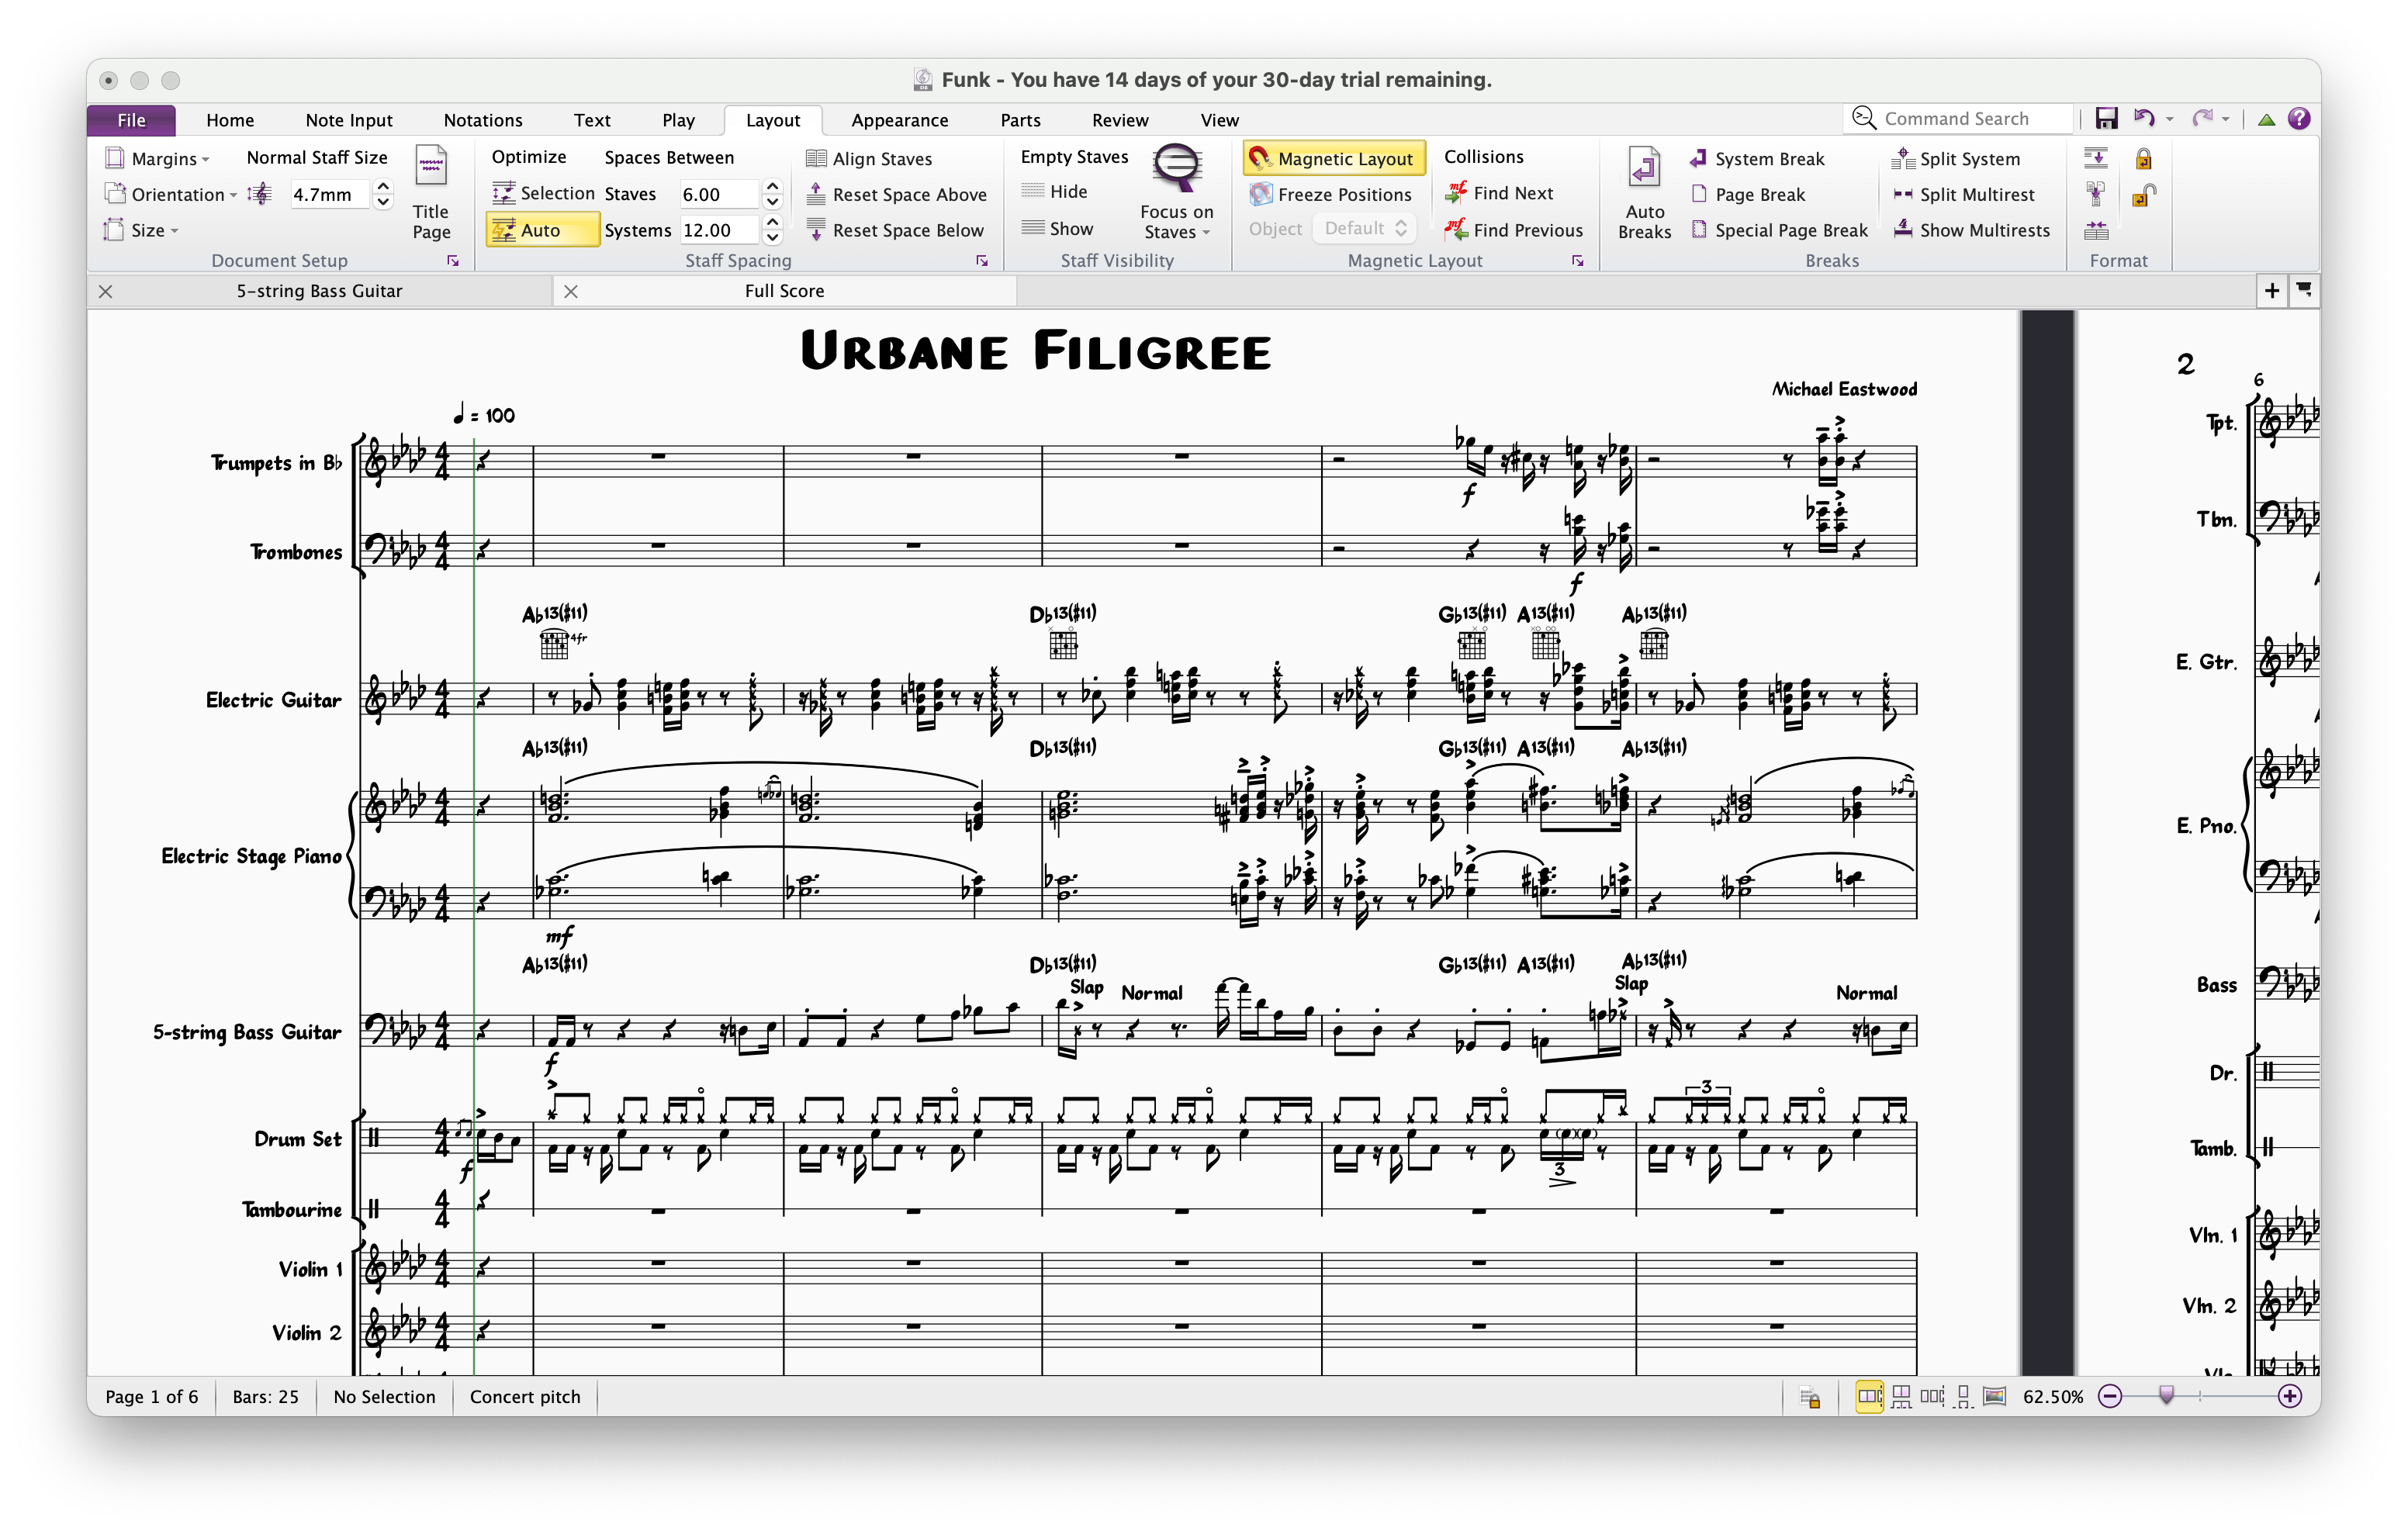Open the Orientation dropdown
2408x1531 pixels.
[171, 194]
